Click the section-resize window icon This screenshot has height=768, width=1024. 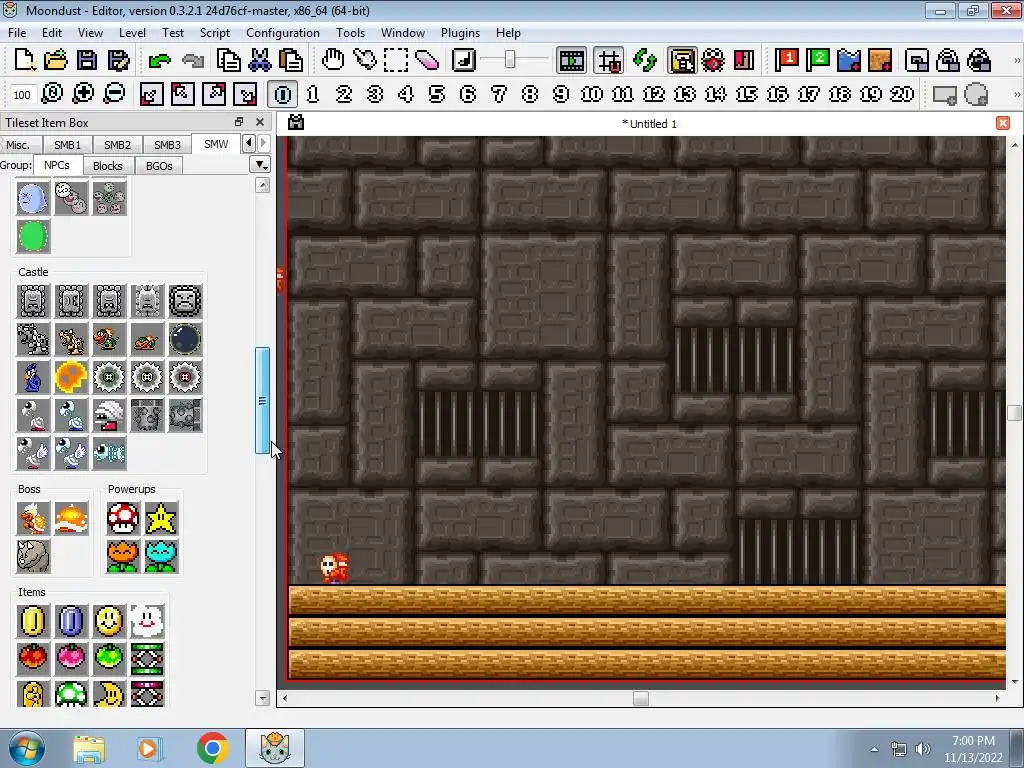917,61
